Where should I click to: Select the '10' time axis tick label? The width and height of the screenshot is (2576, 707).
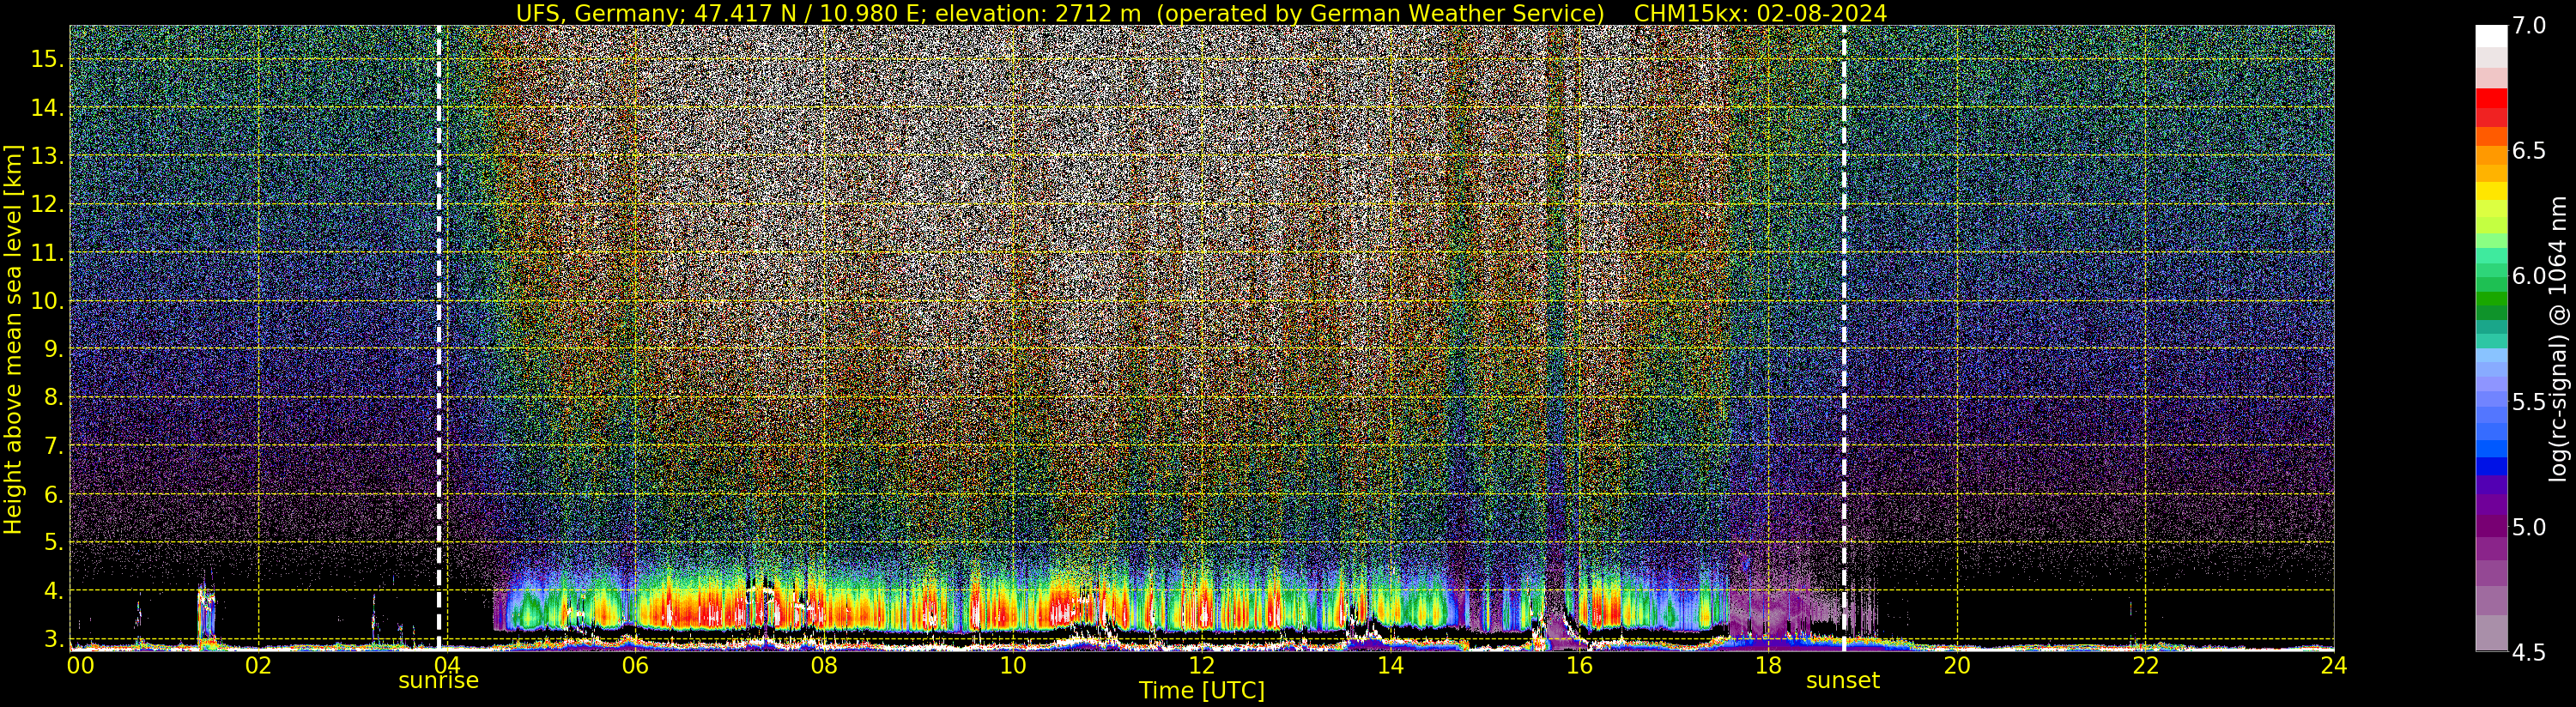[x=1012, y=666]
